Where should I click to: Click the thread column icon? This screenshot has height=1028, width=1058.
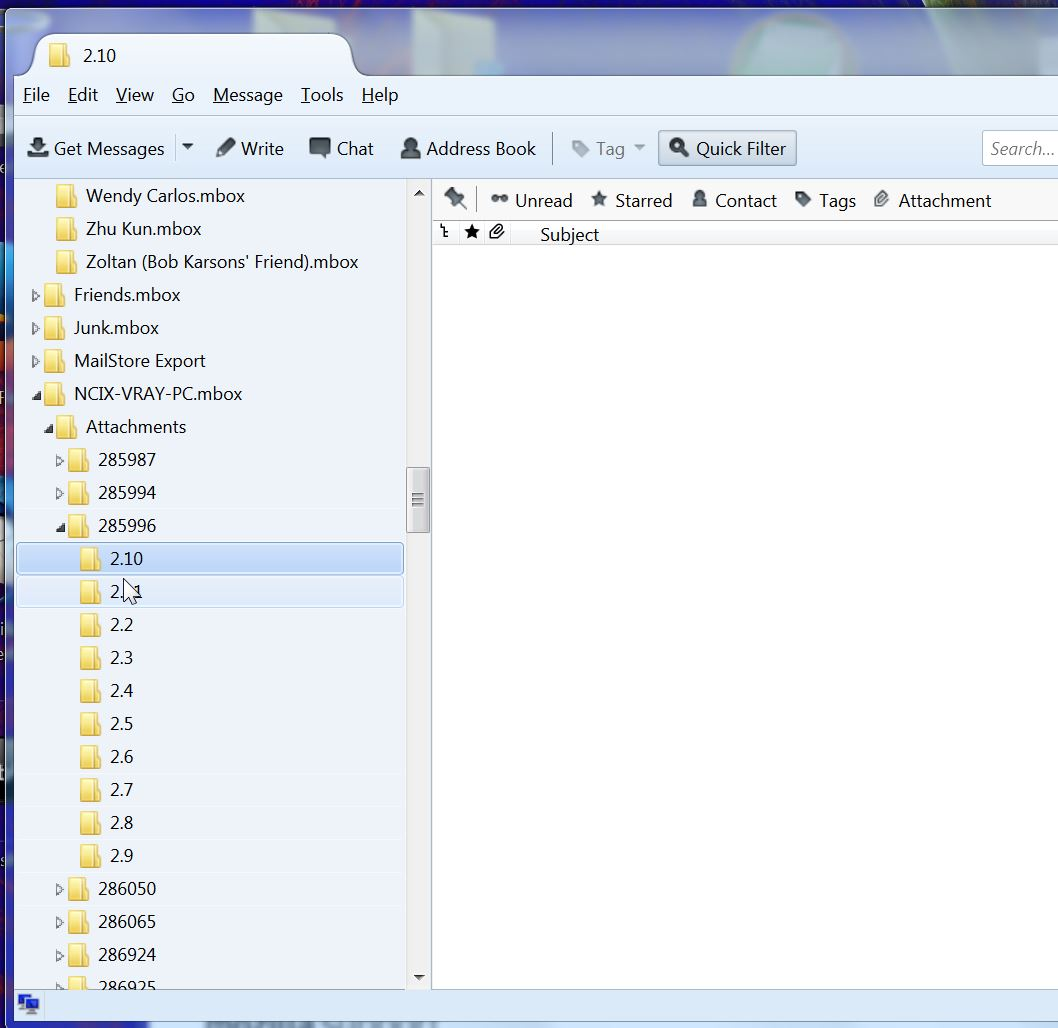445,232
